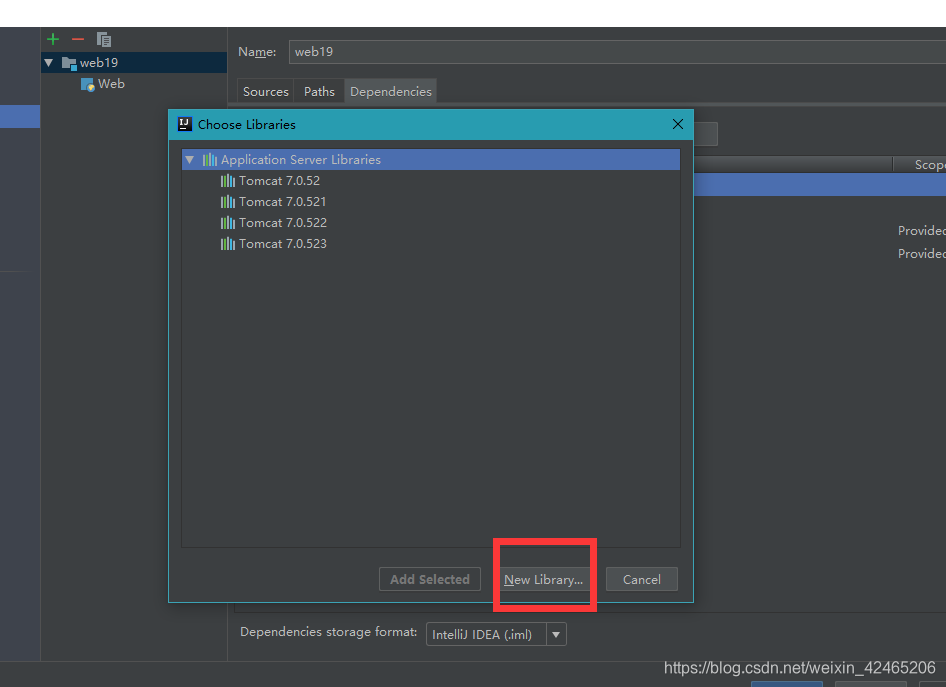Click Application Server Libraries library icon
946x687 pixels.
click(209, 160)
